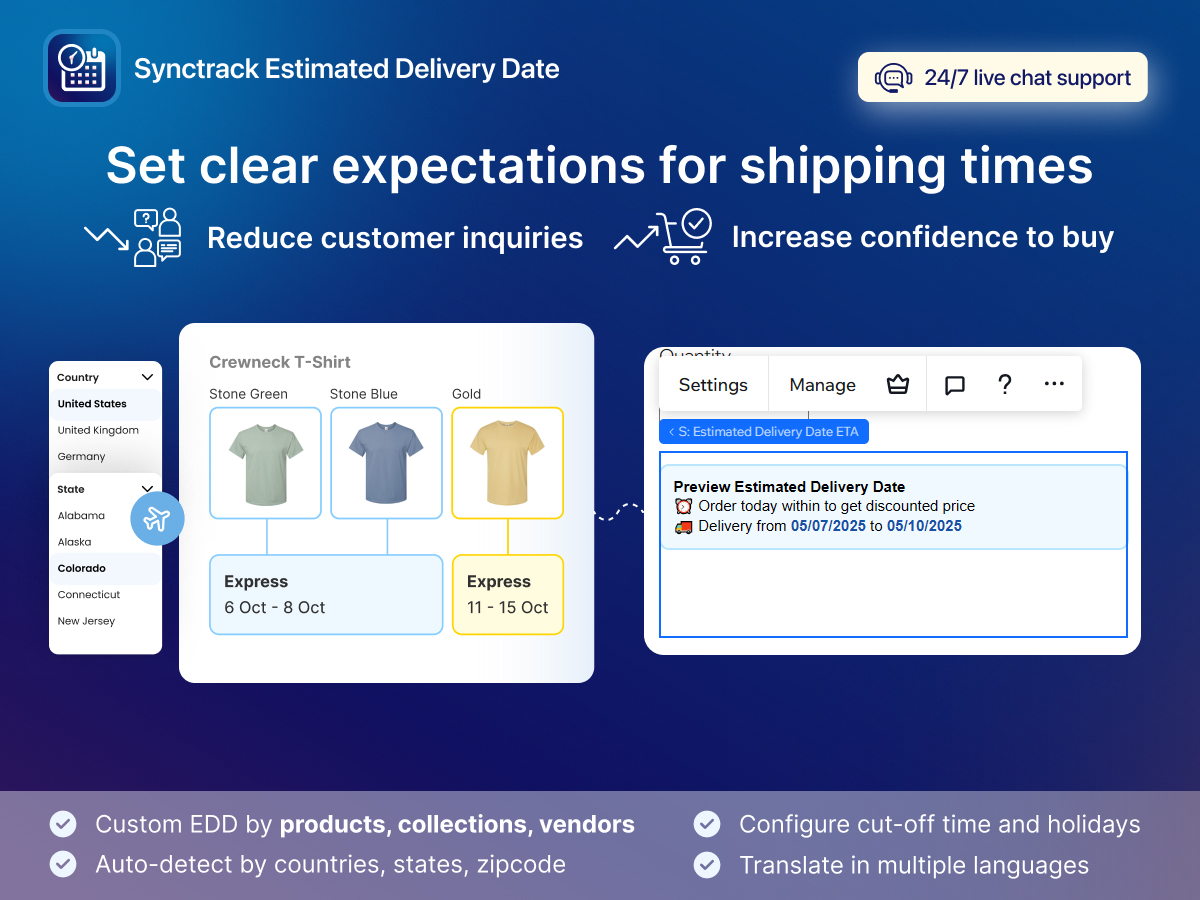Click checkmark beside Custom EDD by products

pos(63,824)
